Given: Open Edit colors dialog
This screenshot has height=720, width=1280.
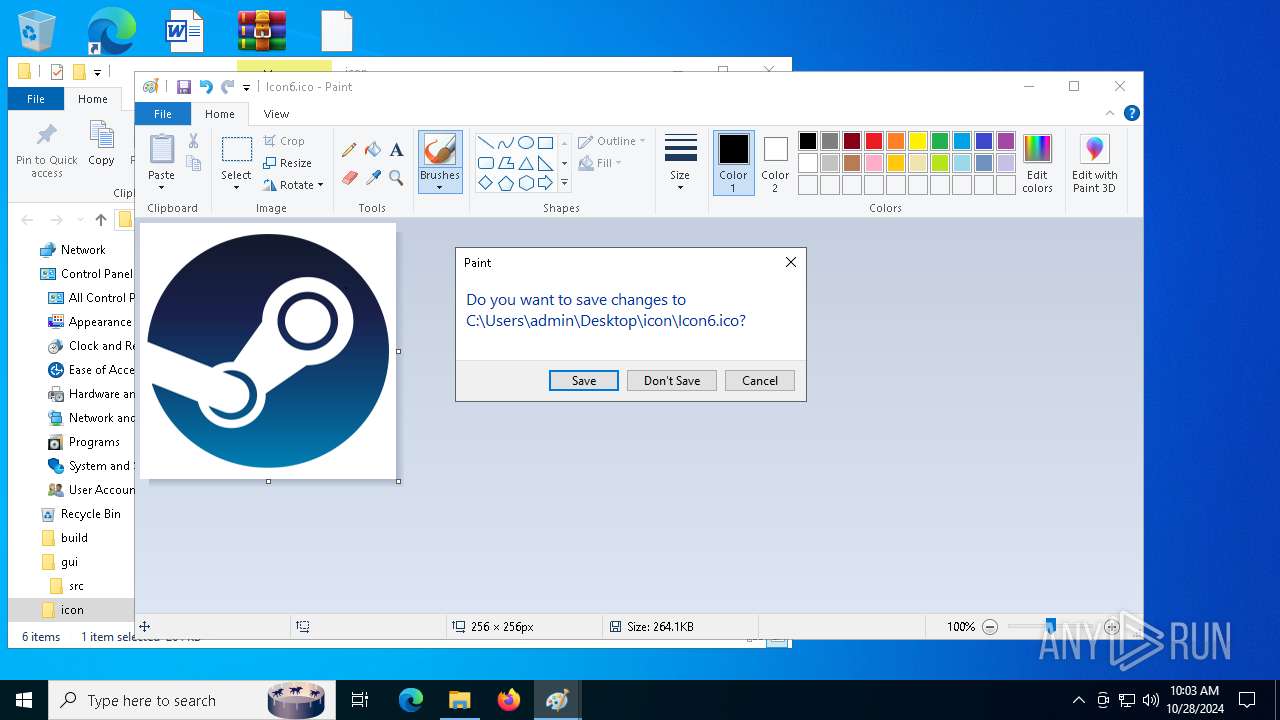Looking at the screenshot, I should click(1037, 164).
